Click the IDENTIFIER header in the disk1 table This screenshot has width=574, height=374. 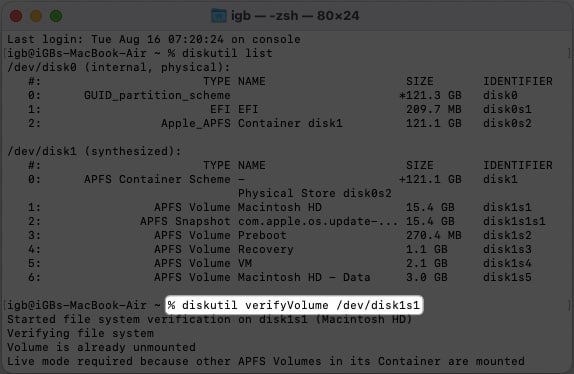click(x=518, y=165)
